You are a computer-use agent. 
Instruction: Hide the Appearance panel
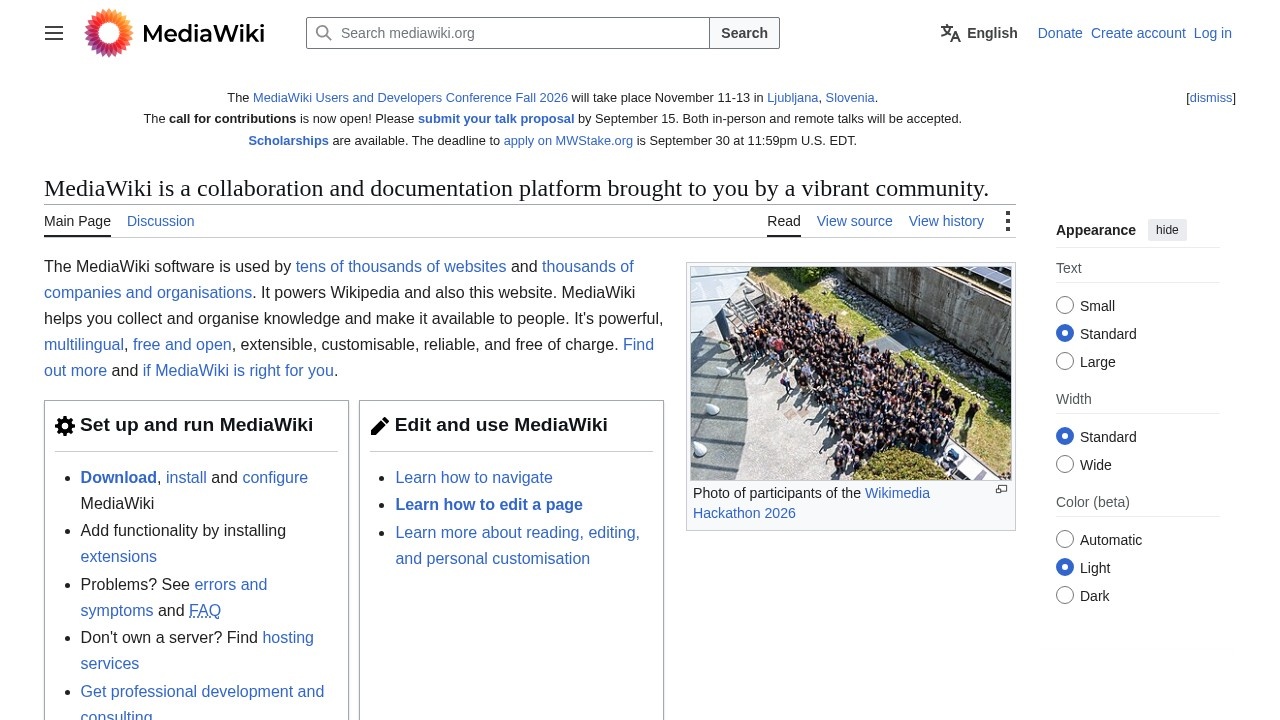1167,230
